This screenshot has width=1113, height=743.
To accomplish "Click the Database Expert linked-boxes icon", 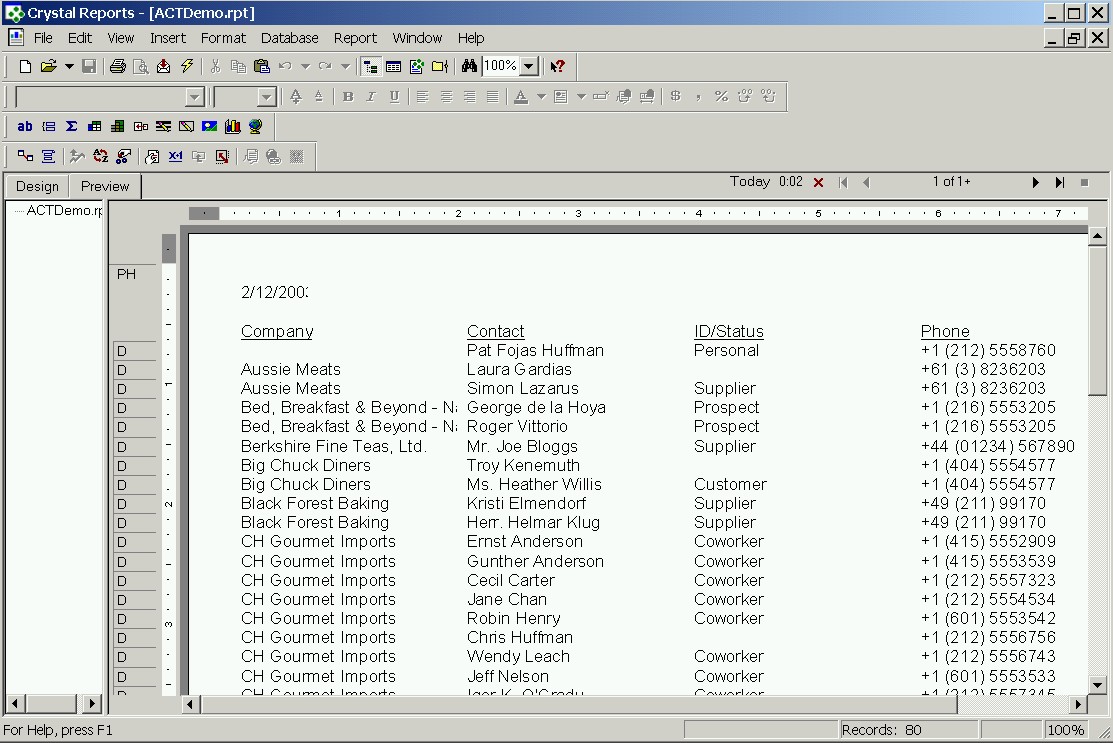I will 25,157.
